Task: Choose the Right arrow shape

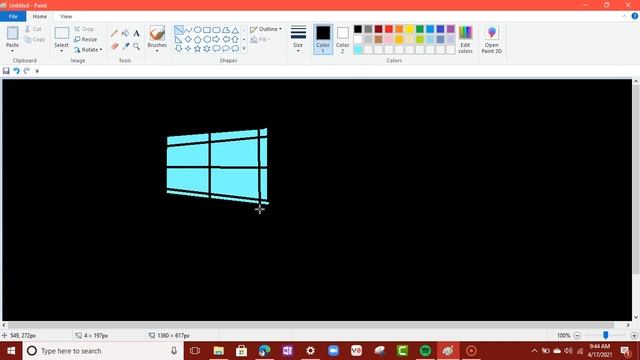Action: 216,39
